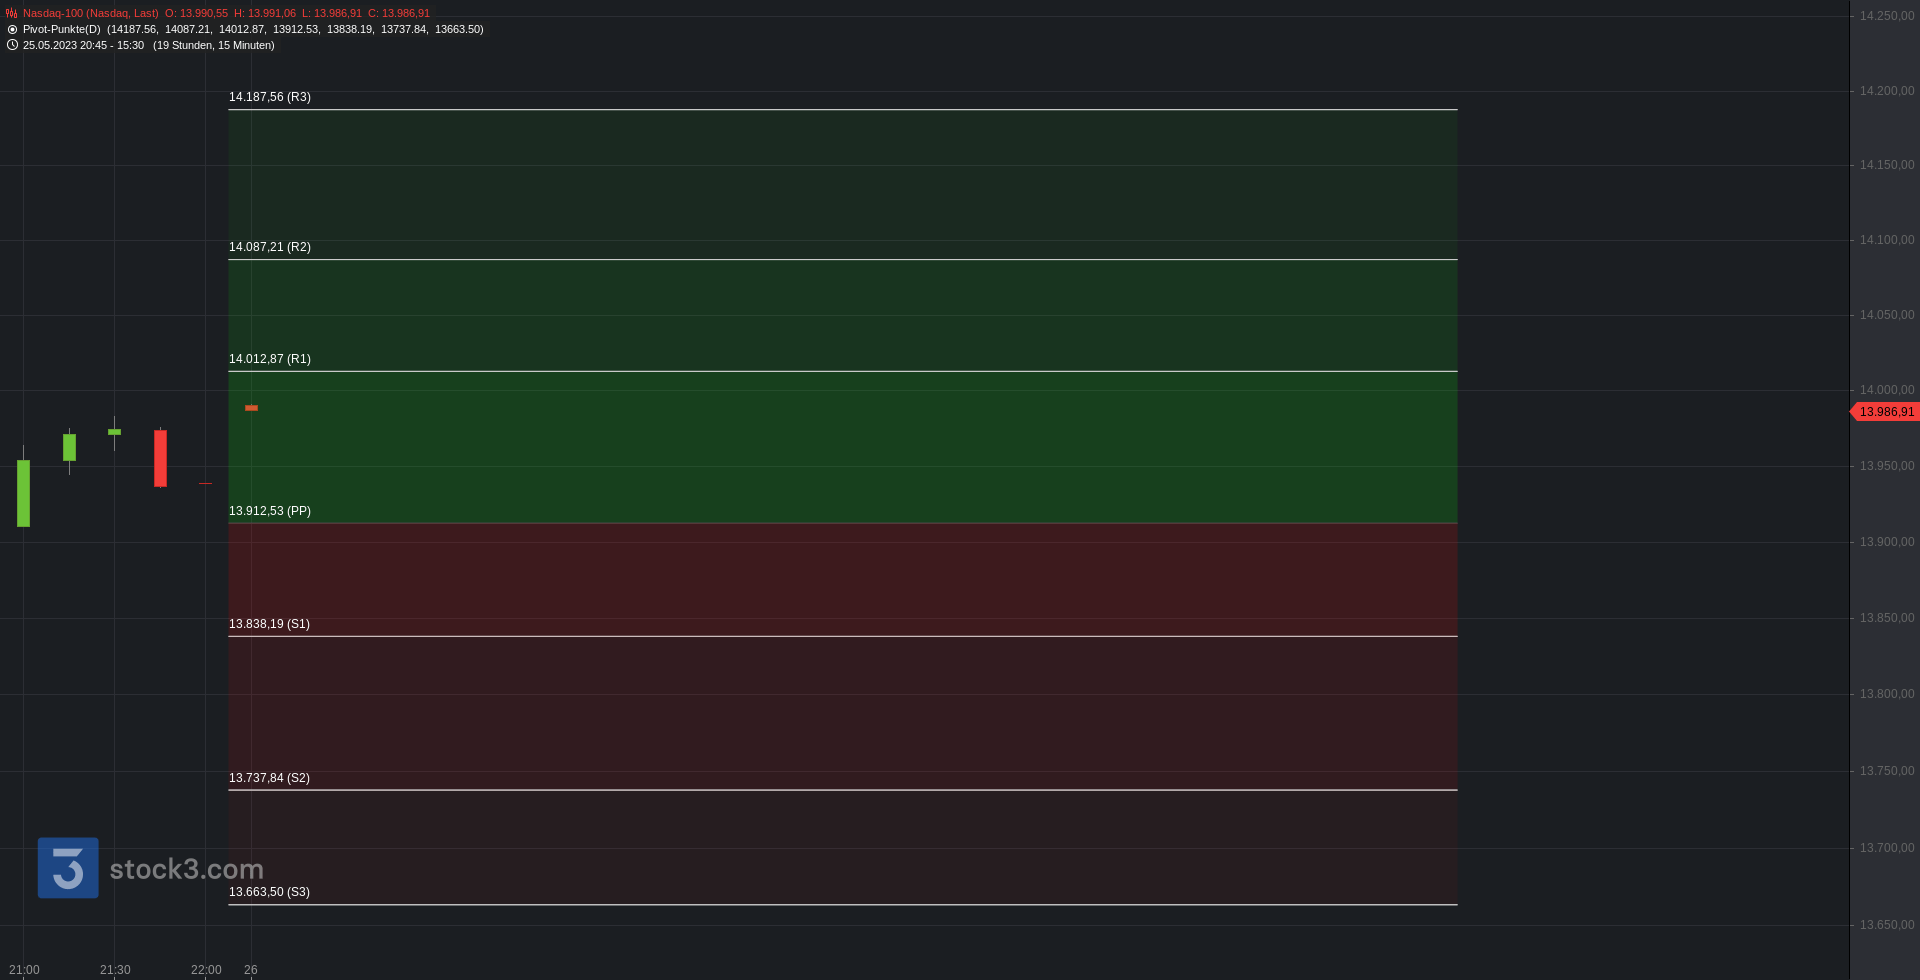Select the 14.087,21 (R2) pivot line label
This screenshot has width=1920, height=980.
270,247
